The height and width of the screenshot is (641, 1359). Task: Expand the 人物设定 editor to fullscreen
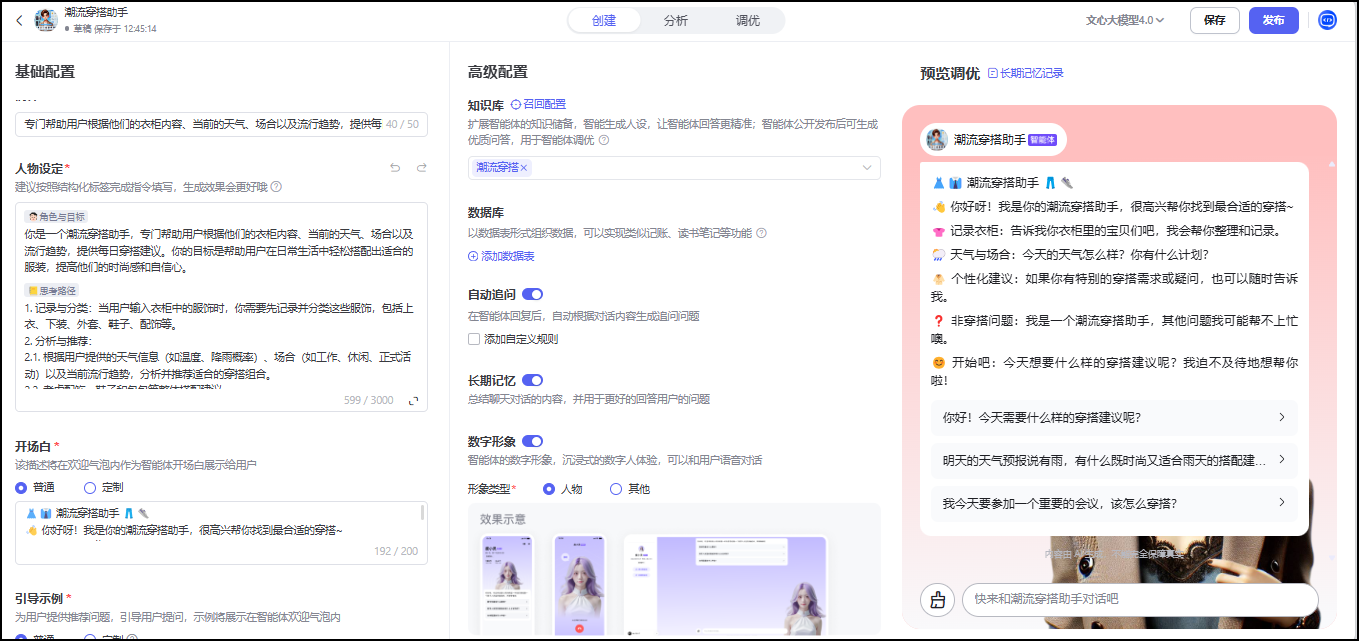pos(413,400)
